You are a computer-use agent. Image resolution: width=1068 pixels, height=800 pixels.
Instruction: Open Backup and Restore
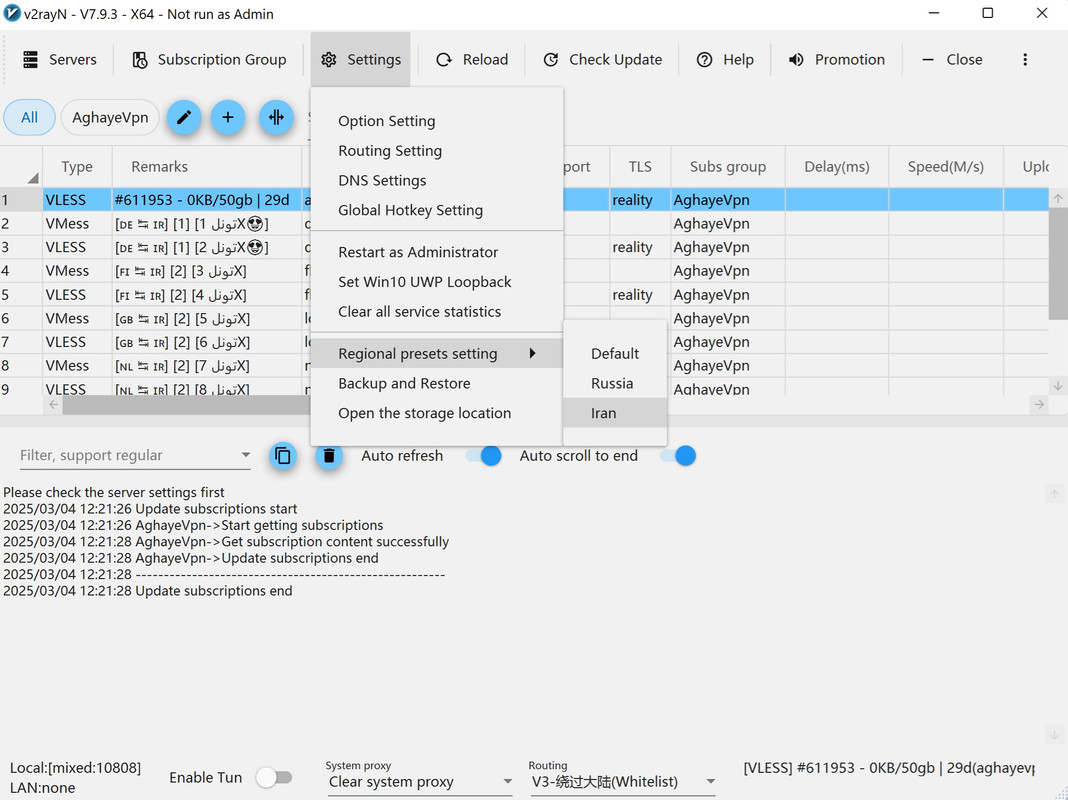pyautogui.click(x=437, y=383)
